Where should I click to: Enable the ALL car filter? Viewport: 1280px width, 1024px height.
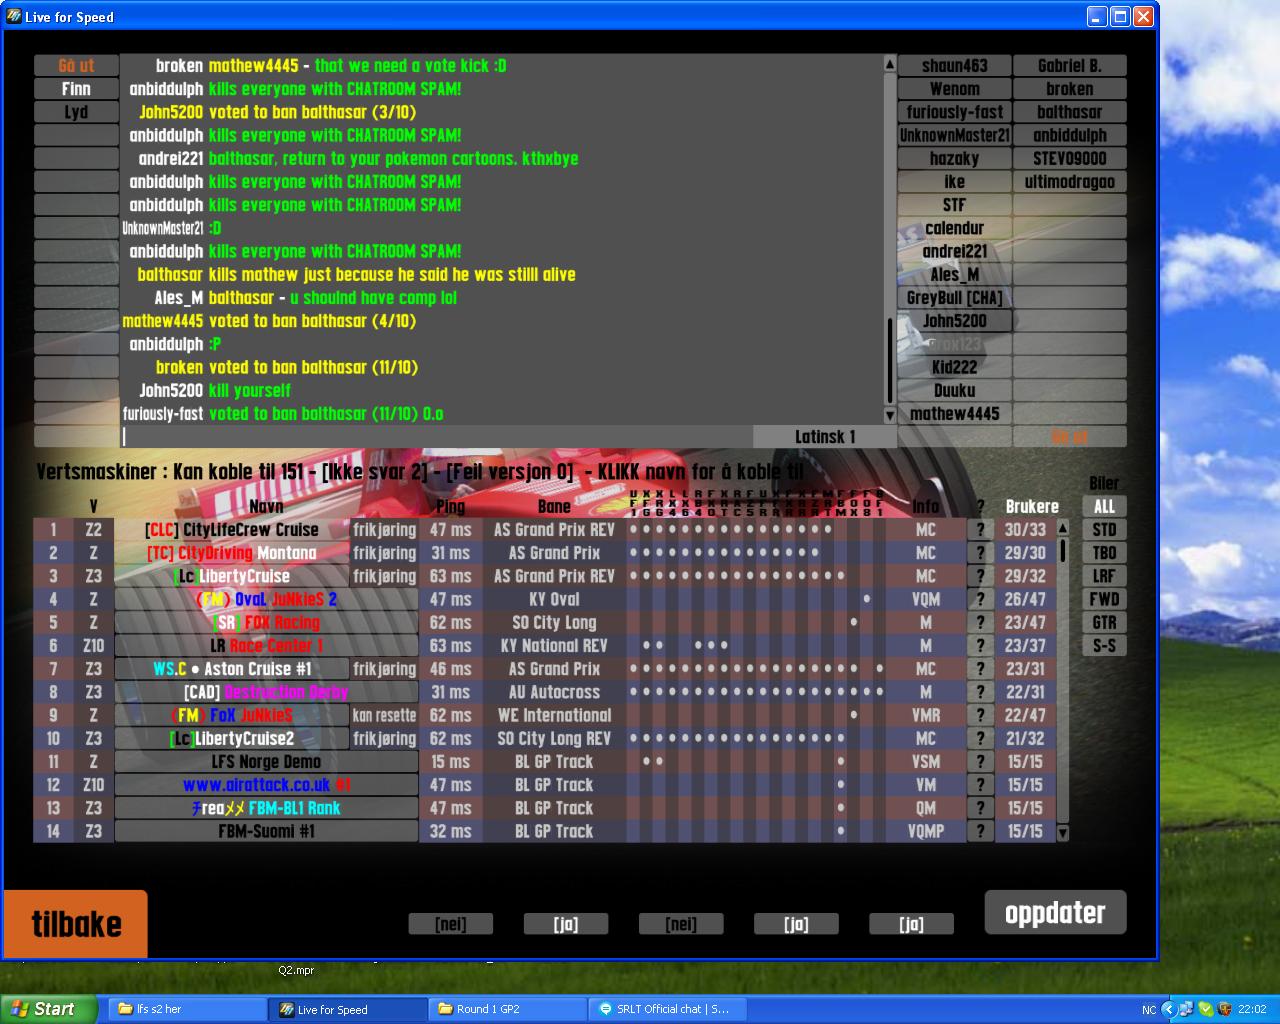click(1104, 507)
